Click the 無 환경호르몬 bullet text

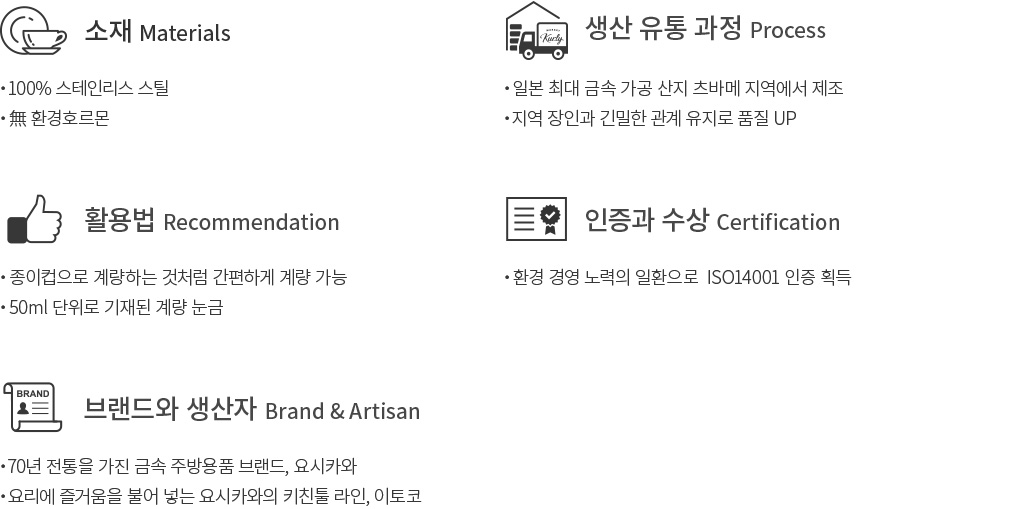pos(55,118)
